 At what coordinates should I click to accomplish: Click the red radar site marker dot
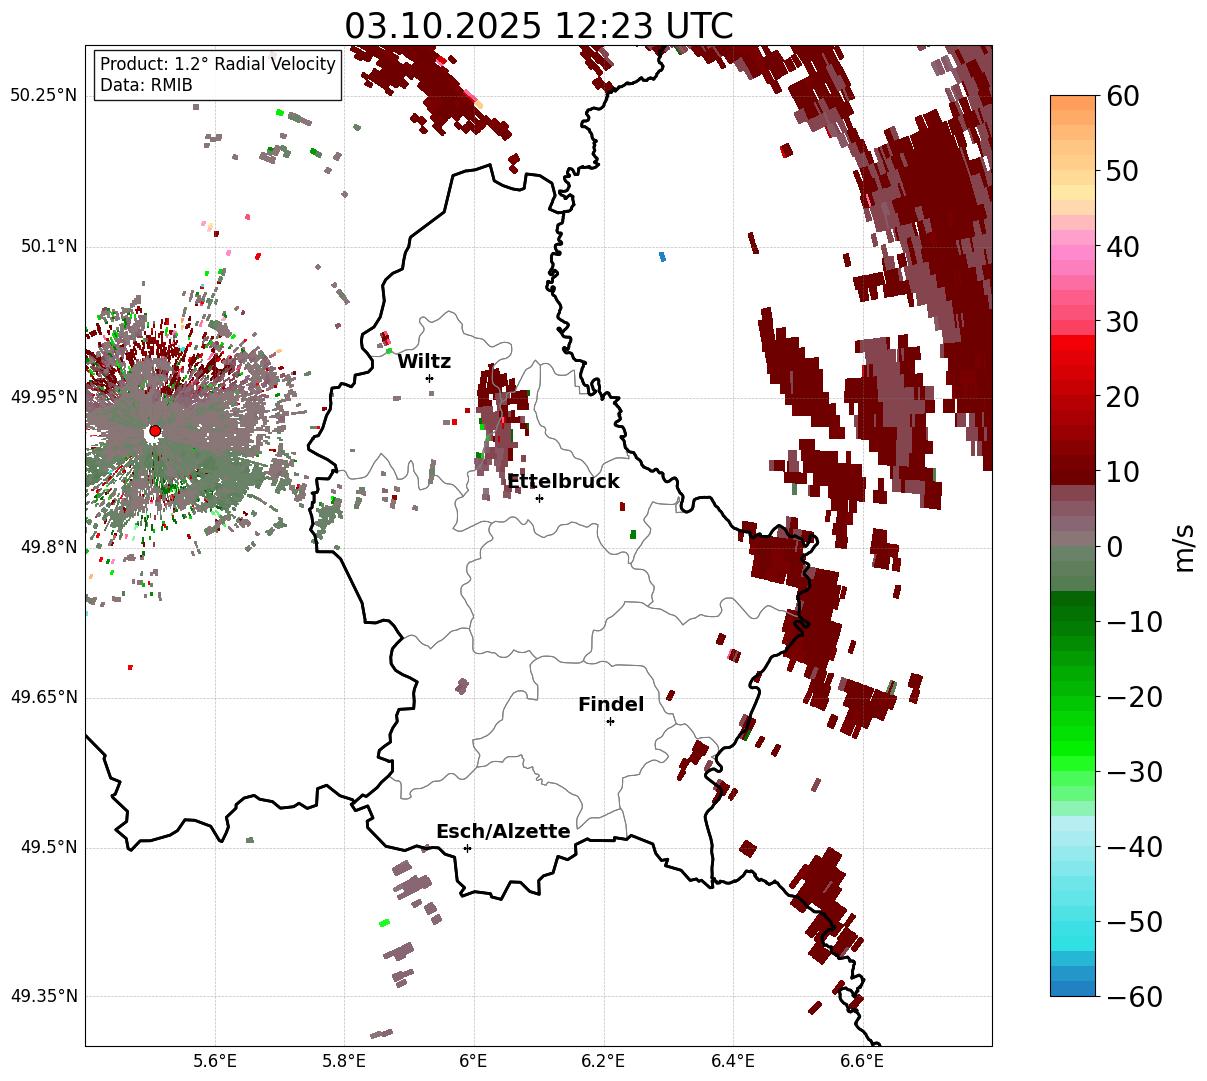click(154, 431)
